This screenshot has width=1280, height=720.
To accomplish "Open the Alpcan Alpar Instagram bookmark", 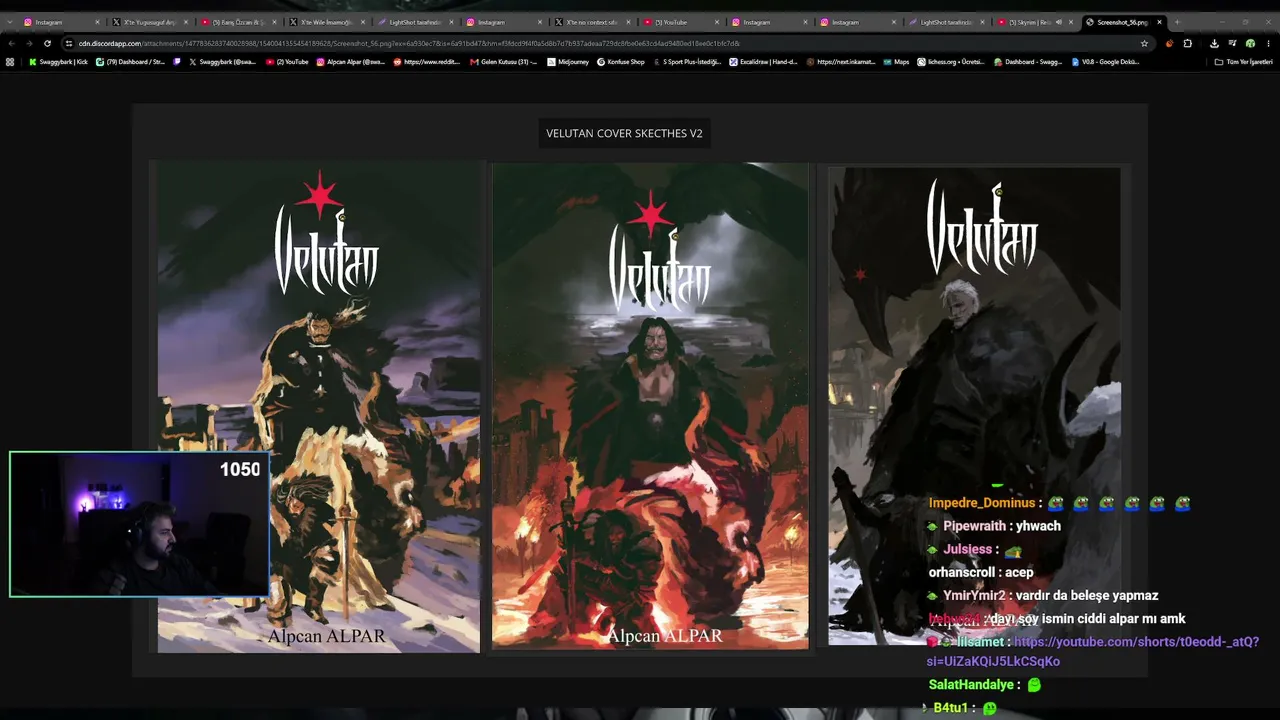I will pos(351,62).
